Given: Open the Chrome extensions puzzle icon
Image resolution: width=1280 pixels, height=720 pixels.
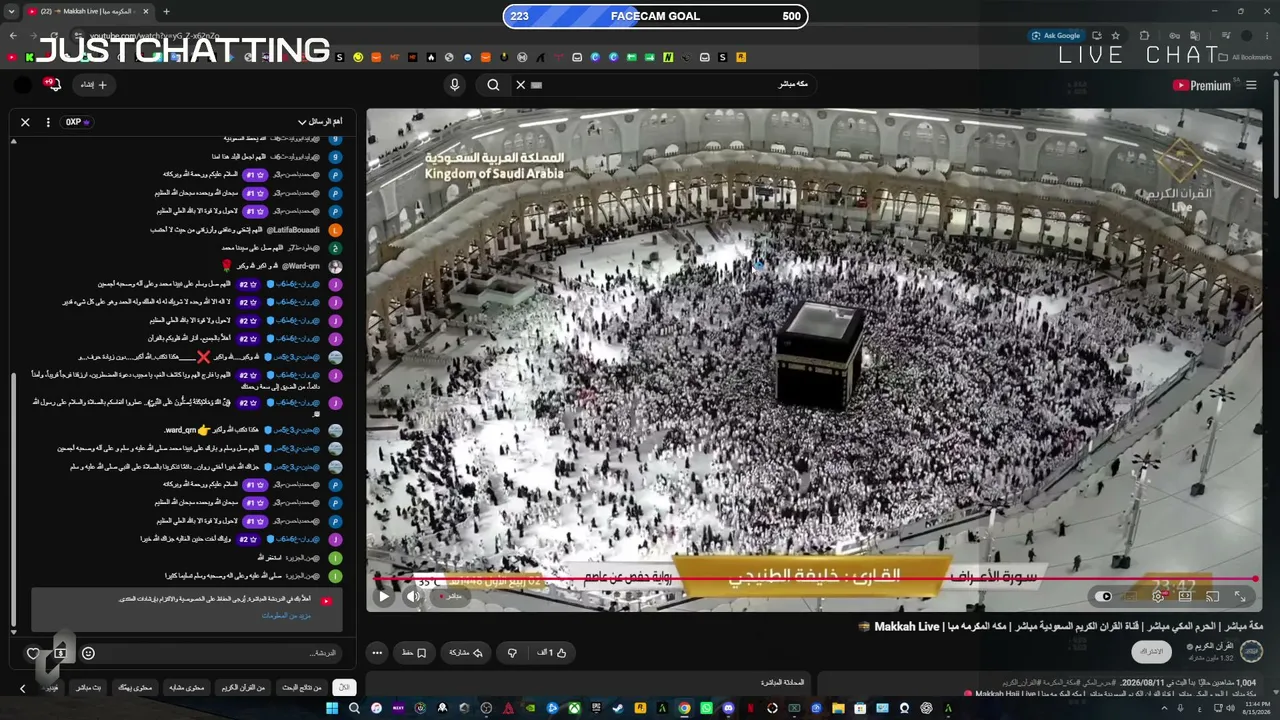Looking at the screenshot, I should pyautogui.click(x=1144, y=35).
